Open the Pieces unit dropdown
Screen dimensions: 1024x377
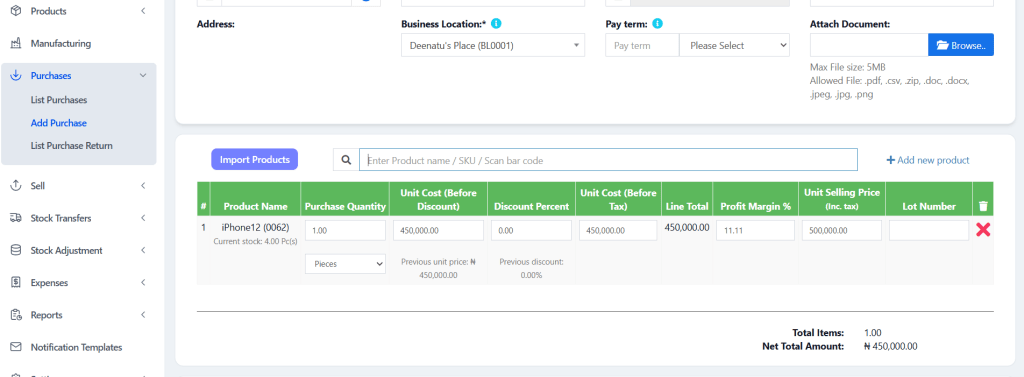[x=345, y=264]
